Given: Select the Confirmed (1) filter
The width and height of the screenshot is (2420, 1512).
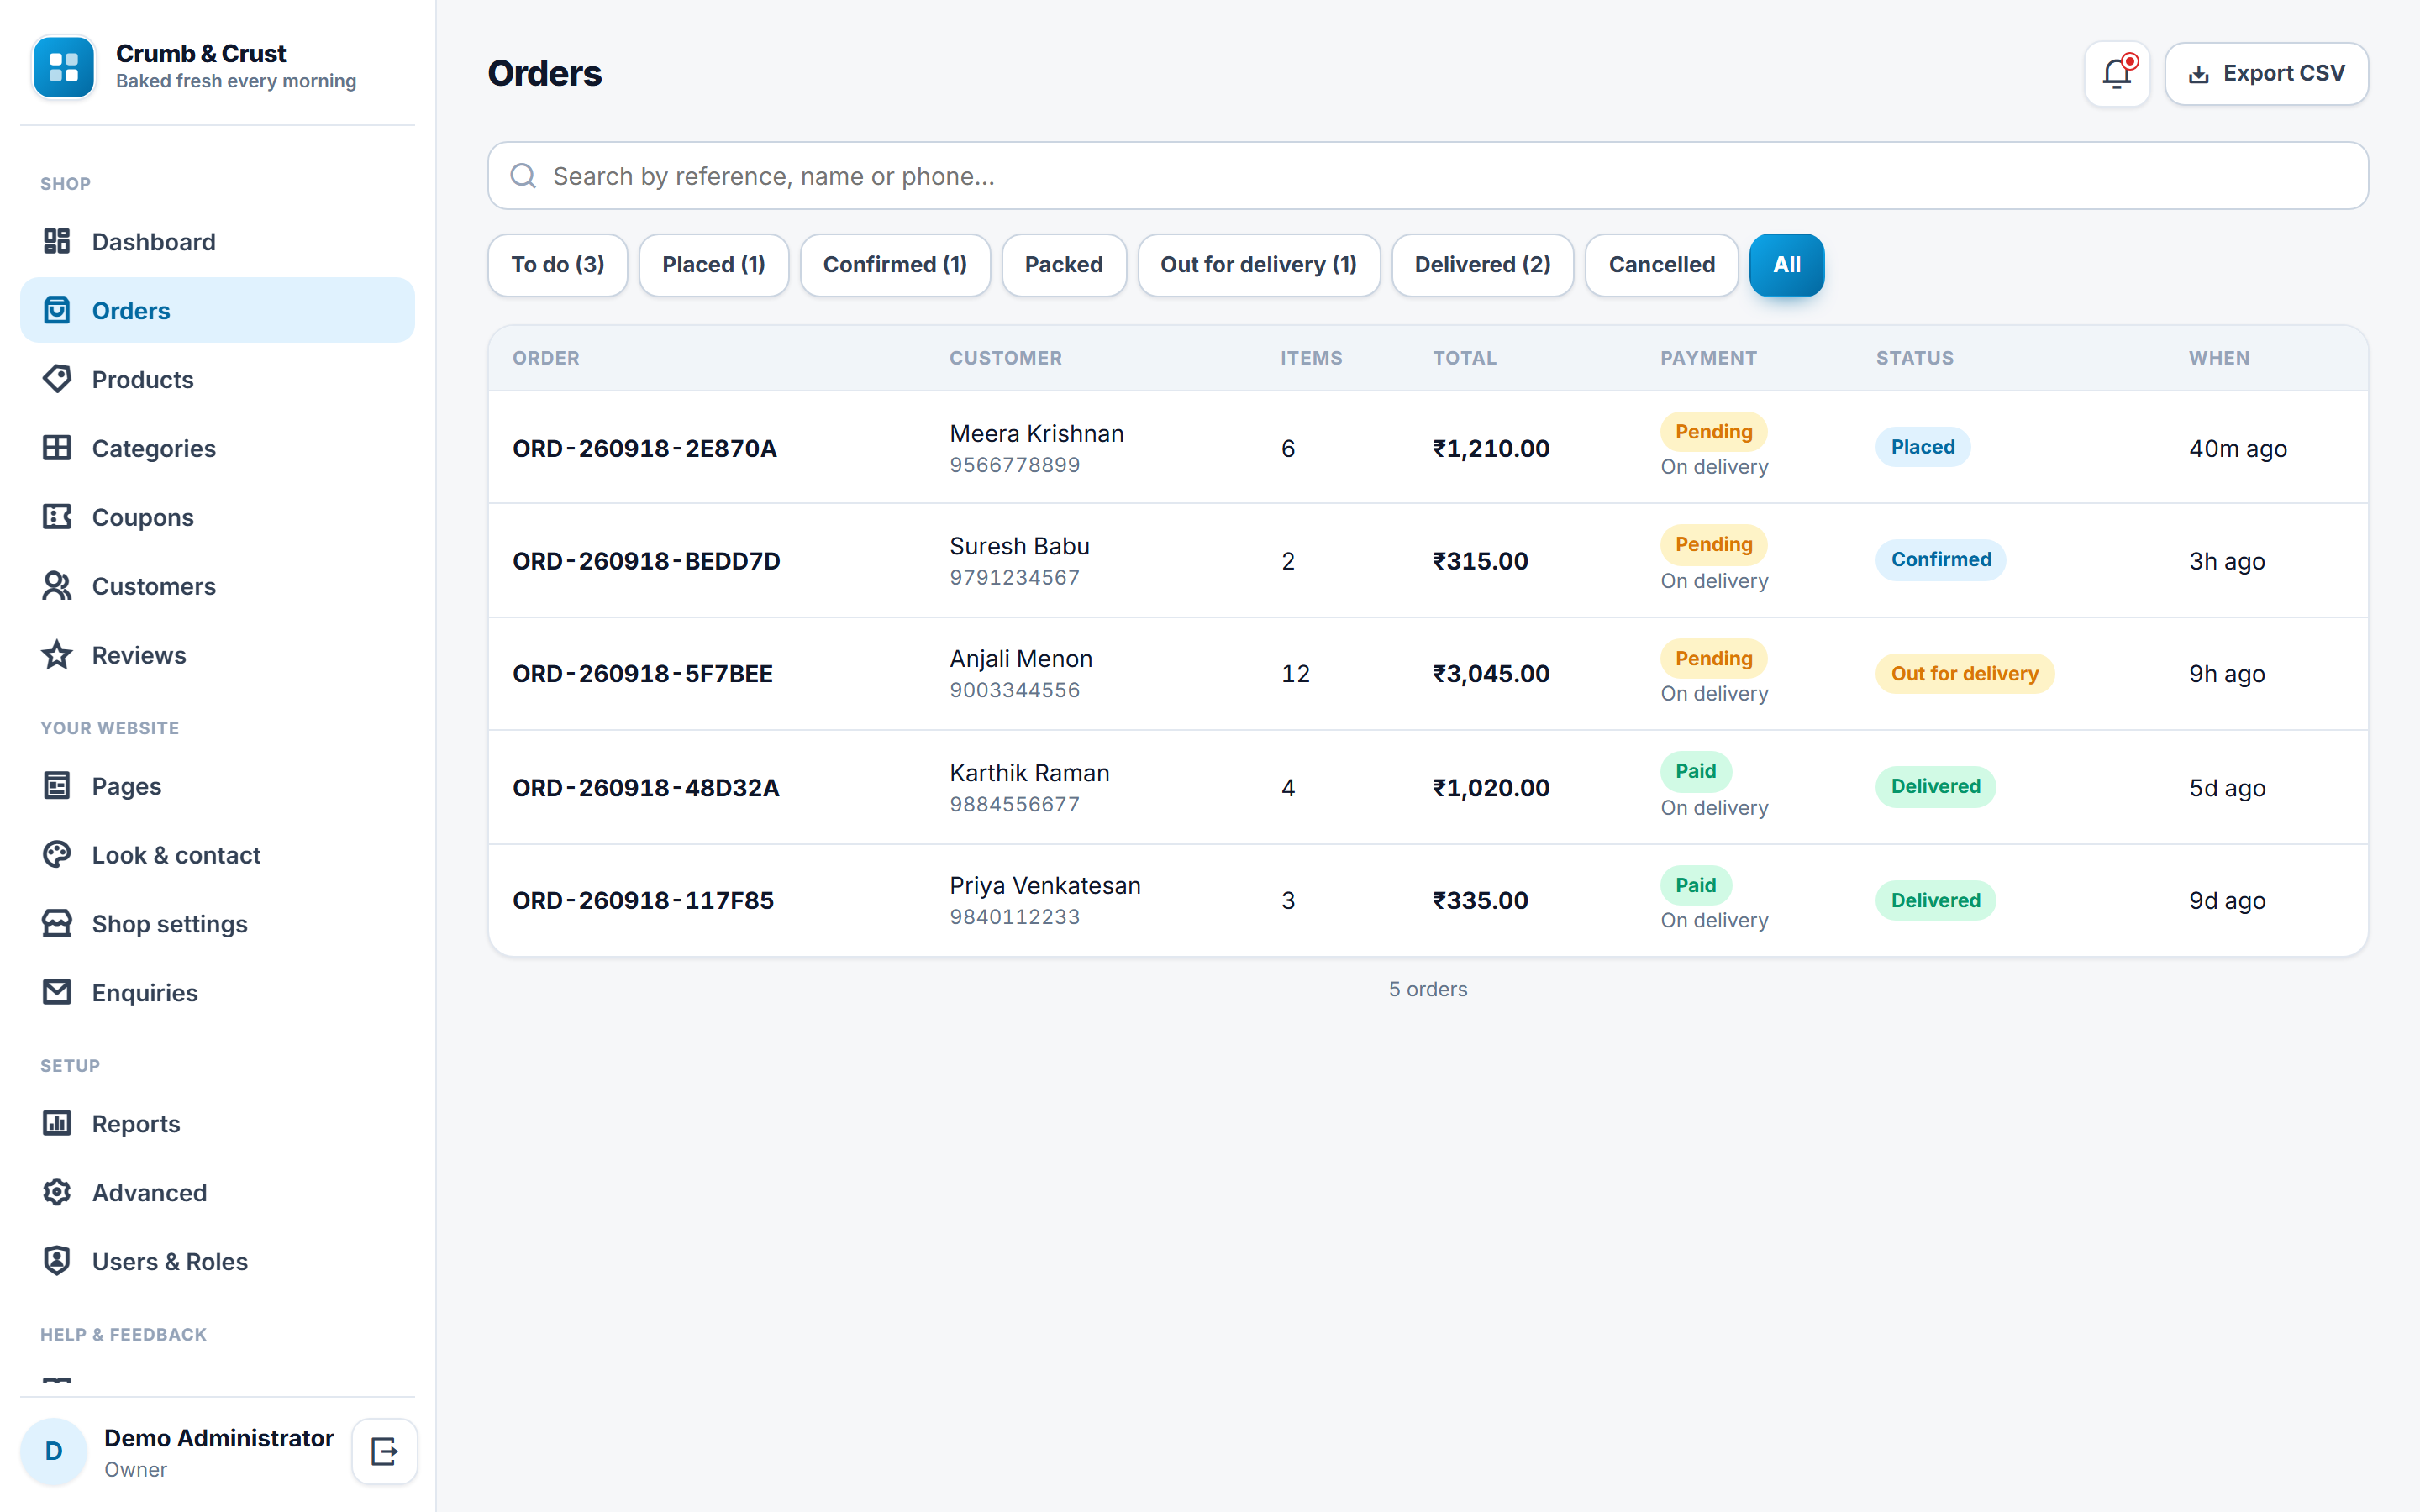Looking at the screenshot, I should pos(895,265).
